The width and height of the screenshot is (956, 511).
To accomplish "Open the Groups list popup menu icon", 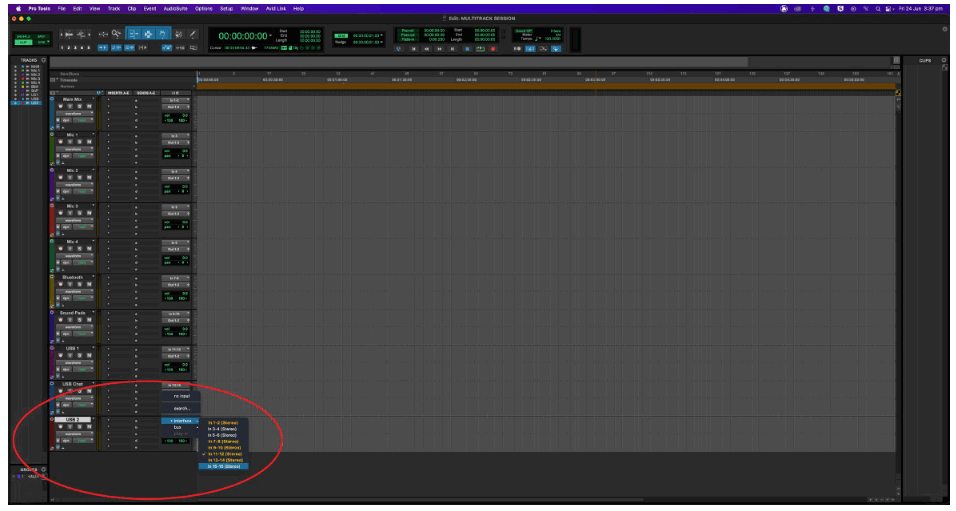I will point(43,470).
